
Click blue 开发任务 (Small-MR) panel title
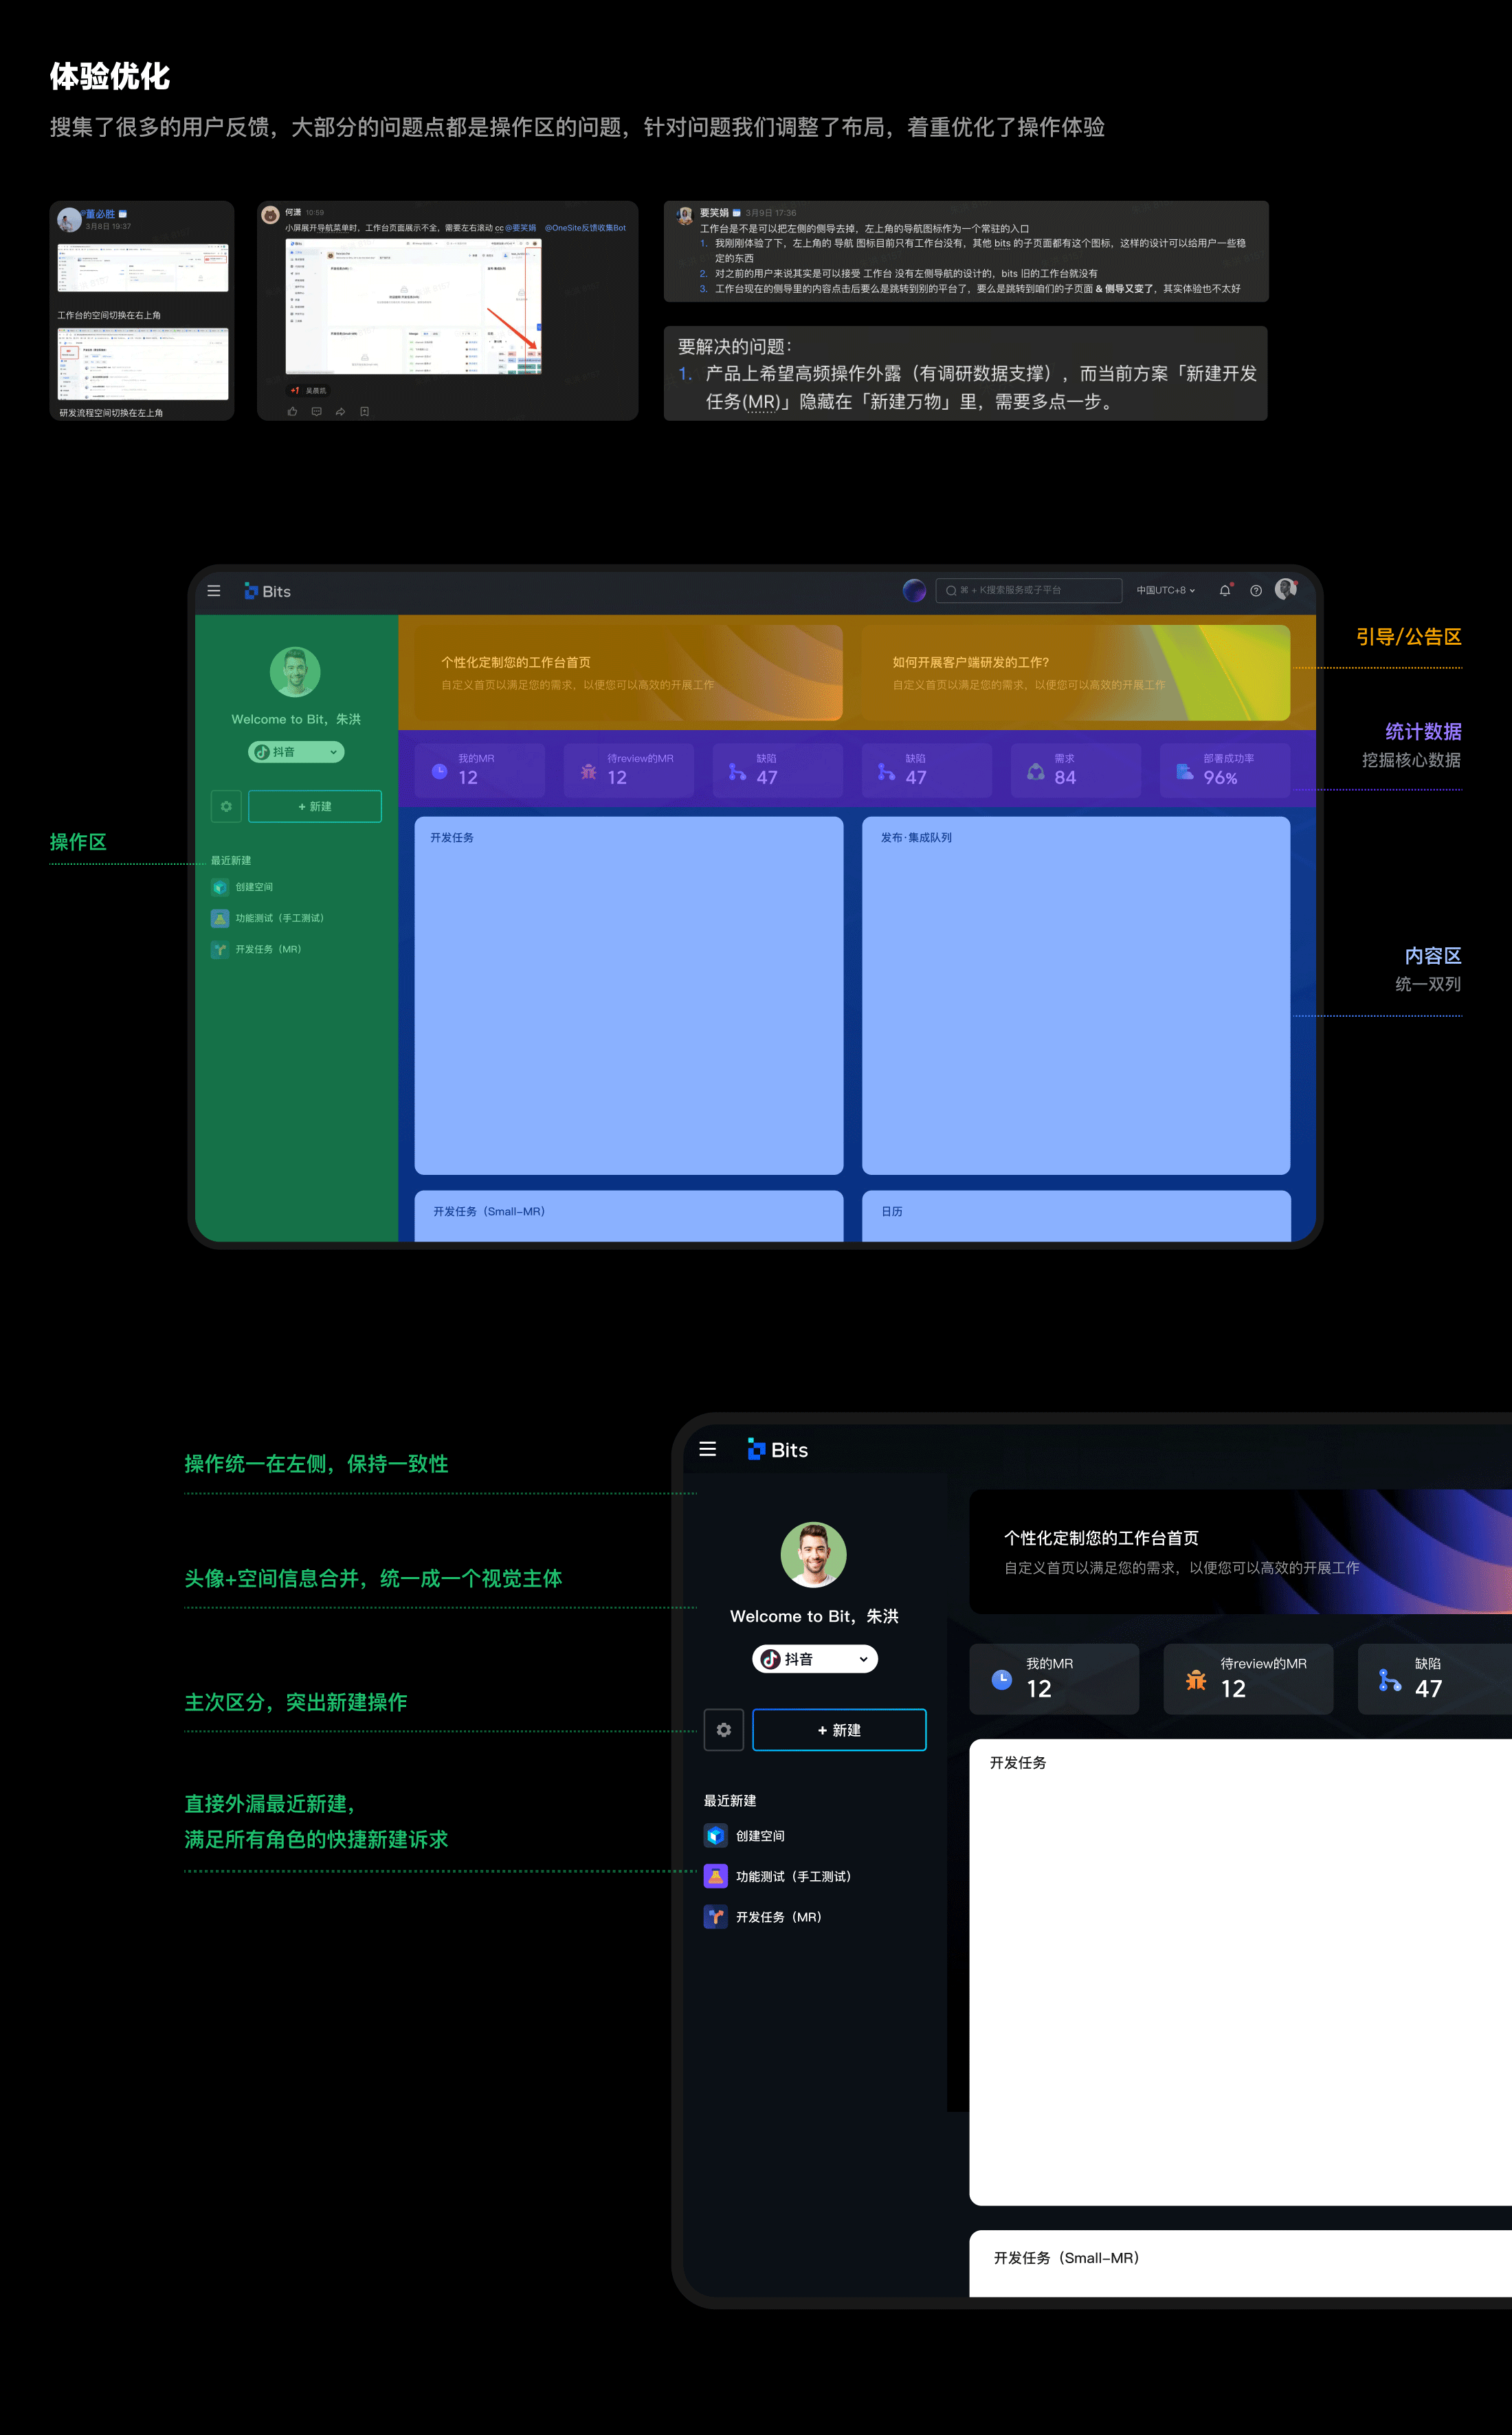pos(489,1211)
